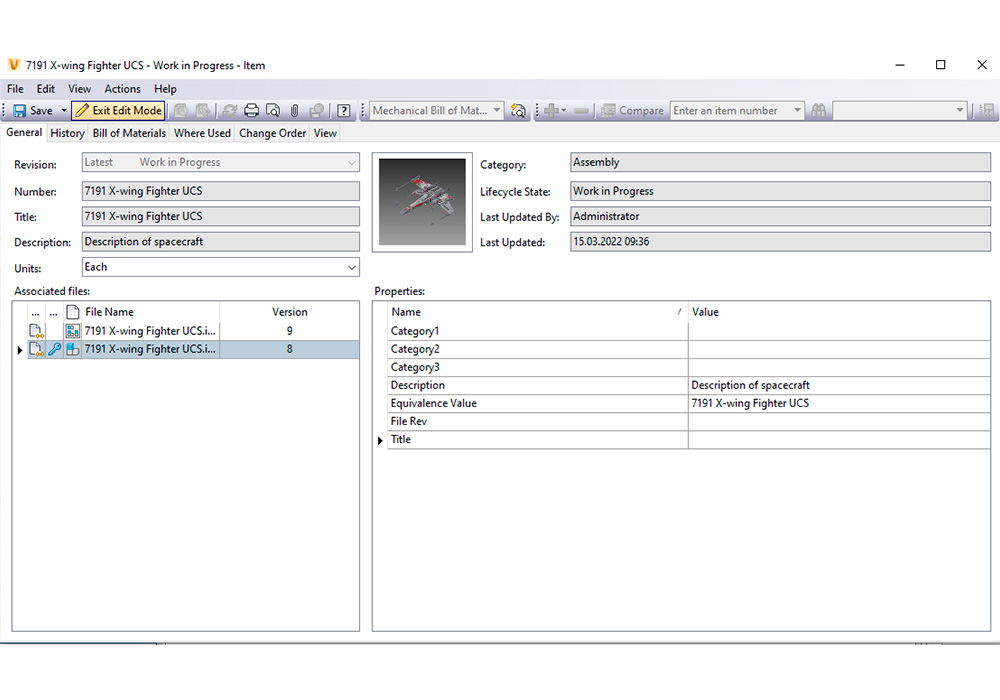Screen dimensions: 1000x700
Task: Click the Category field showing Assembly
Action: [780, 163]
